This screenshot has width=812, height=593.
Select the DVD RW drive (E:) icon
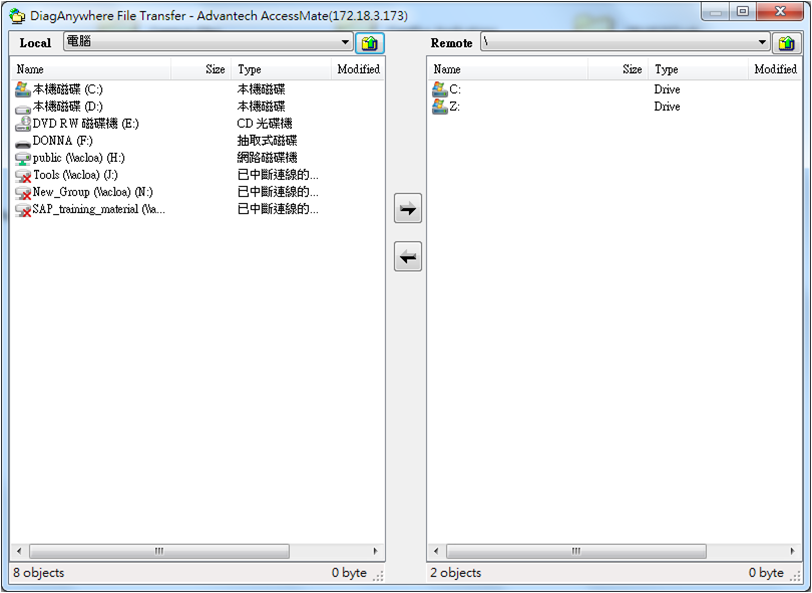coord(23,124)
